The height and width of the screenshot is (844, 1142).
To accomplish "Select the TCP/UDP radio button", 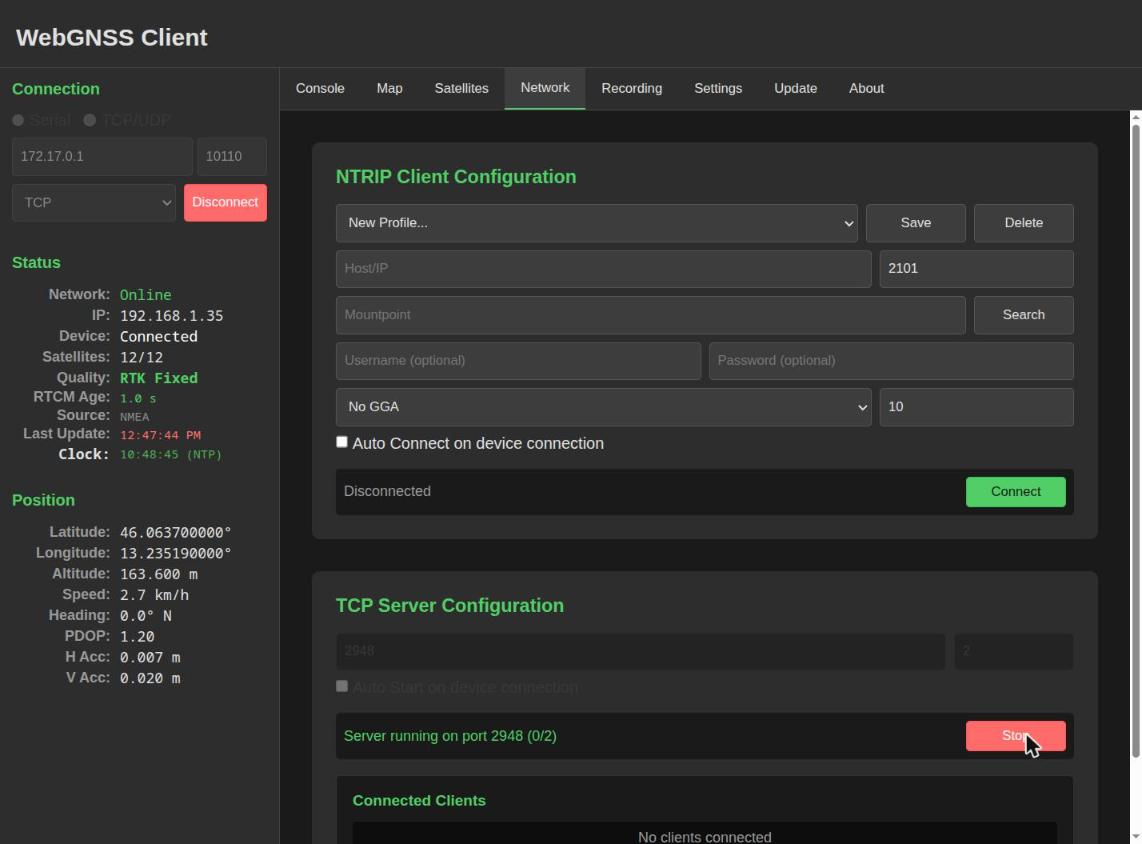I will coord(90,120).
